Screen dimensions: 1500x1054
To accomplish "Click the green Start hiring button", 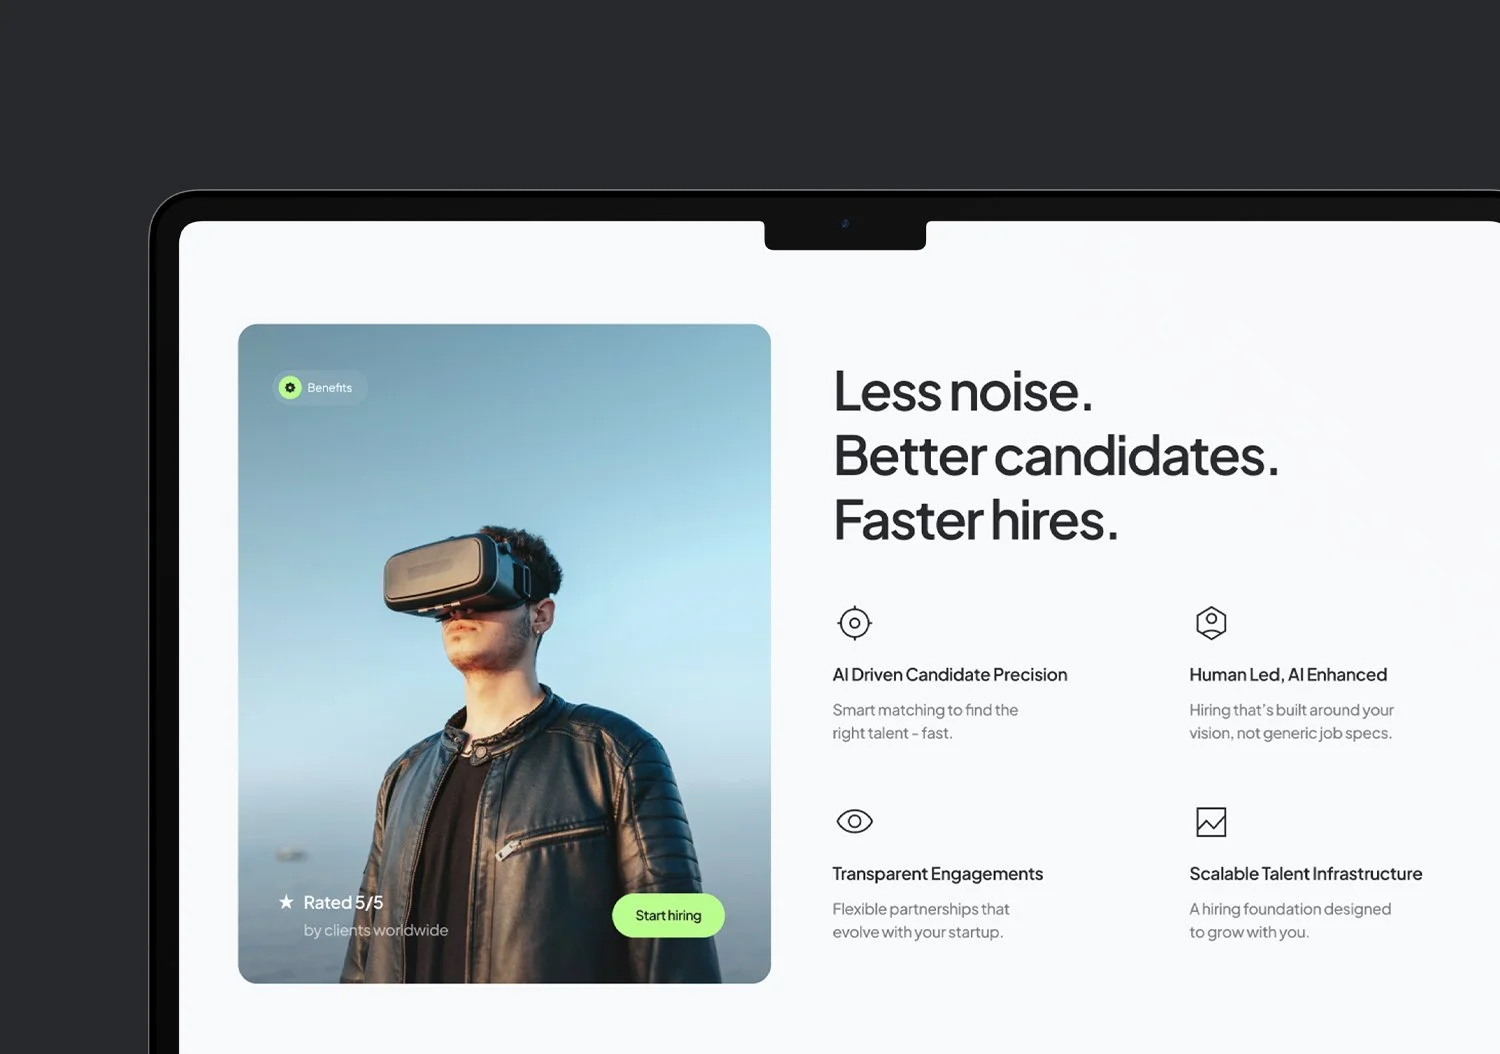I will pyautogui.click(x=668, y=915).
